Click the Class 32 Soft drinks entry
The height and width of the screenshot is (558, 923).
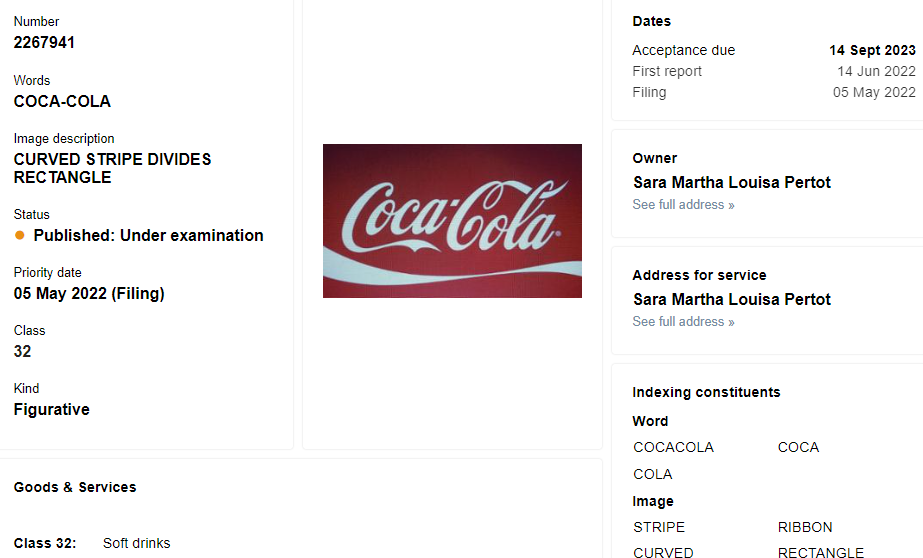[92, 543]
